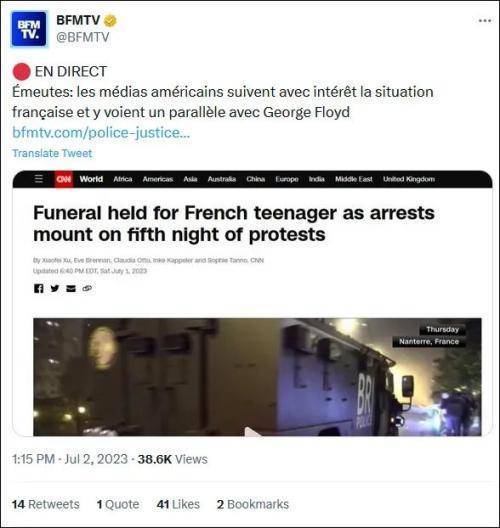Open the Europe section in the CNN nav
This screenshot has width=500, height=528.
click(x=287, y=179)
